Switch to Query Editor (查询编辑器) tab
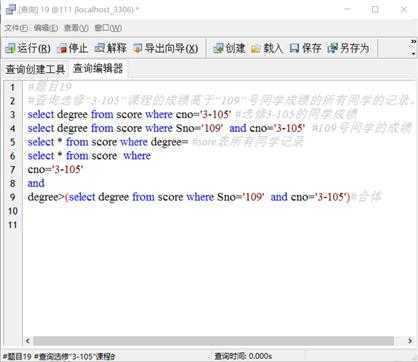The image size is (418, 362). point(98,69)
